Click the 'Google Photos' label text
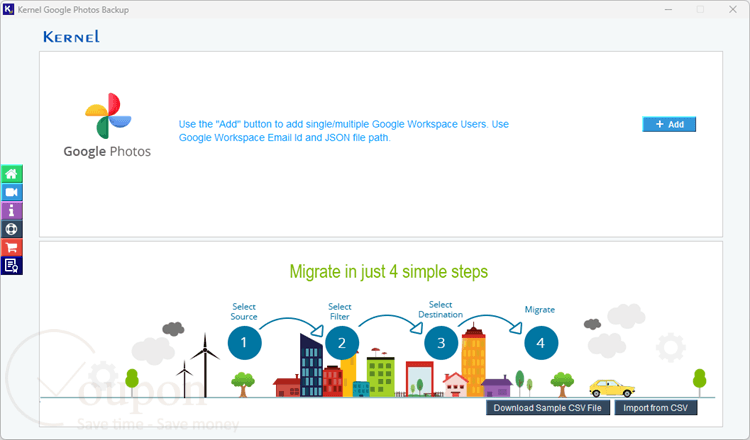Image resolution: width=750 pixels, height=440 pixels. [107, 152]
